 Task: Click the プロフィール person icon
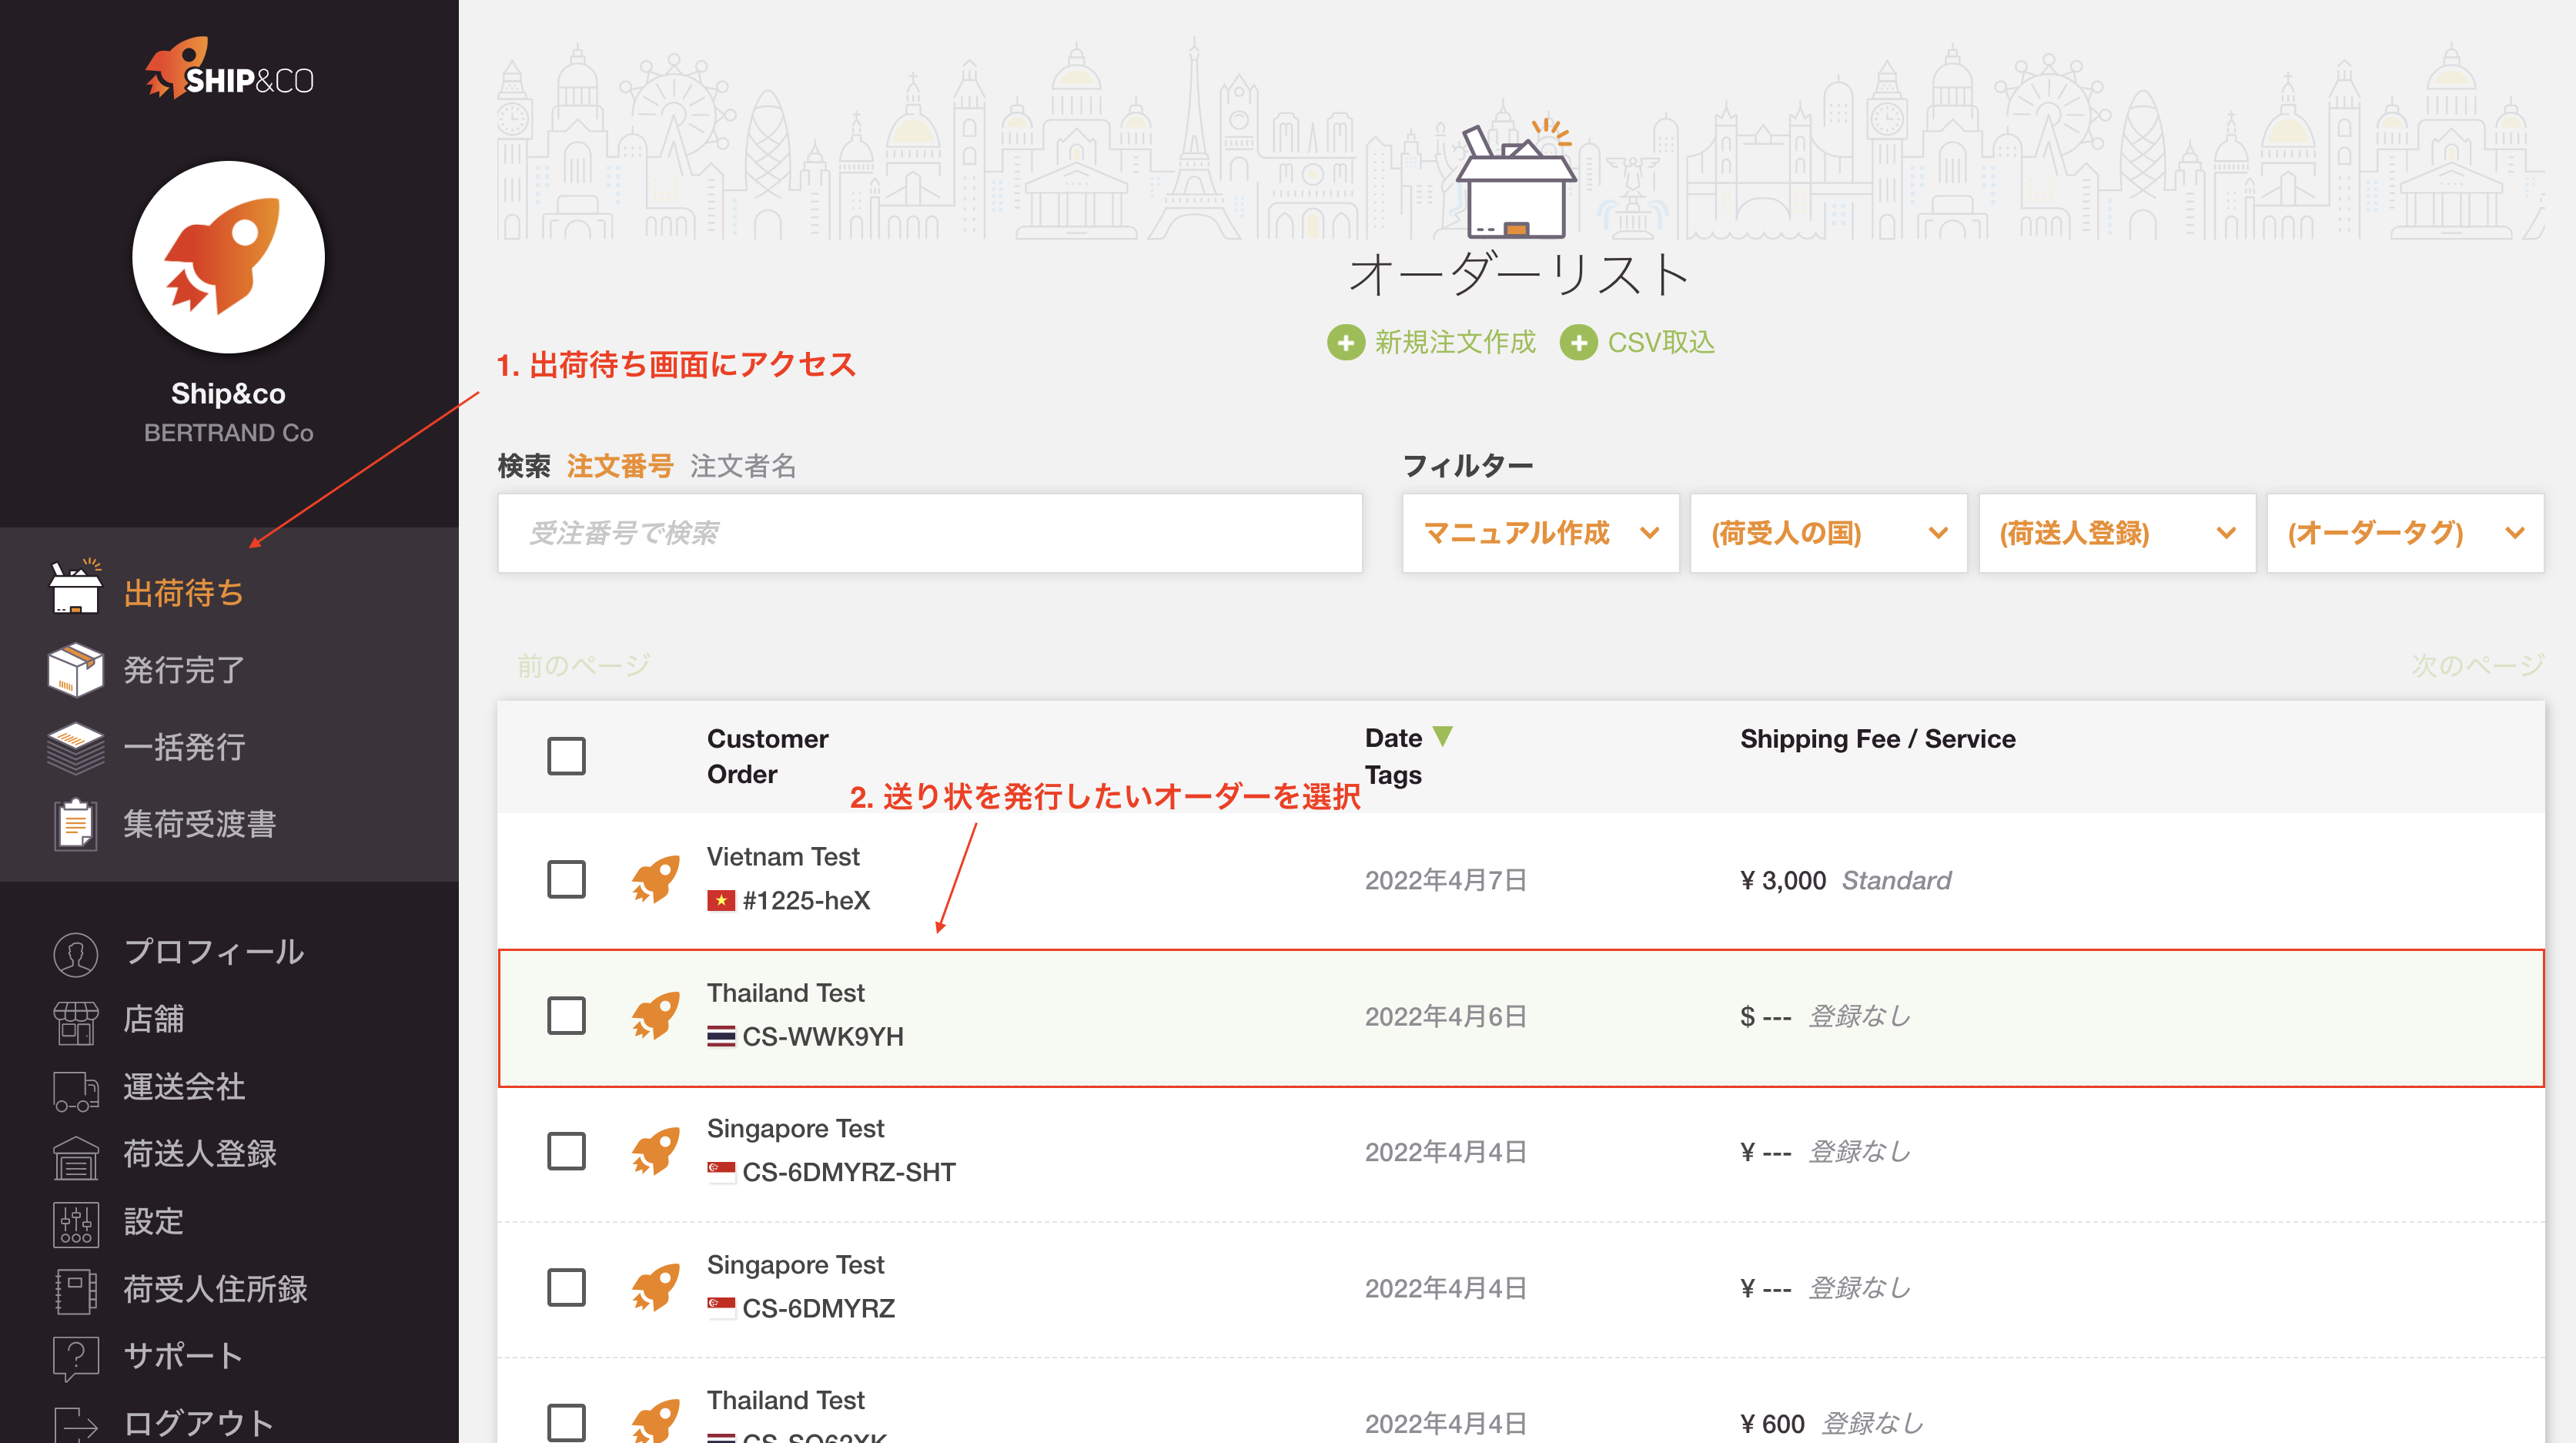coord(75,954)
